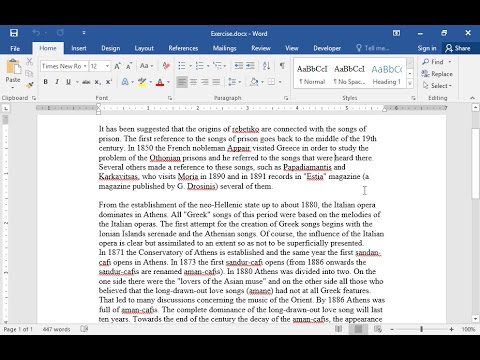Expand the font size dropdown
This screenshot has width=480, height=360.
pos(107,66)
